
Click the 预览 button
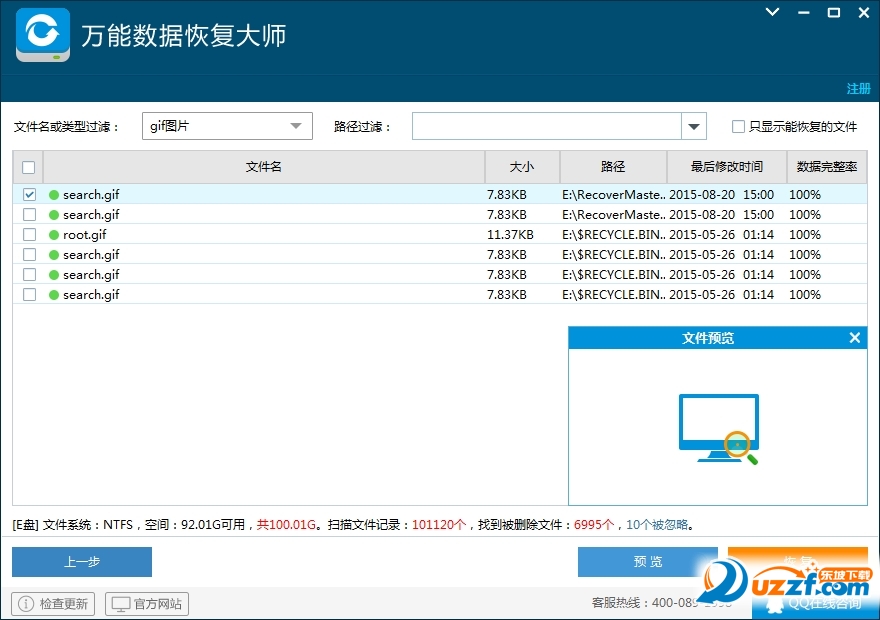pos(647,562)
